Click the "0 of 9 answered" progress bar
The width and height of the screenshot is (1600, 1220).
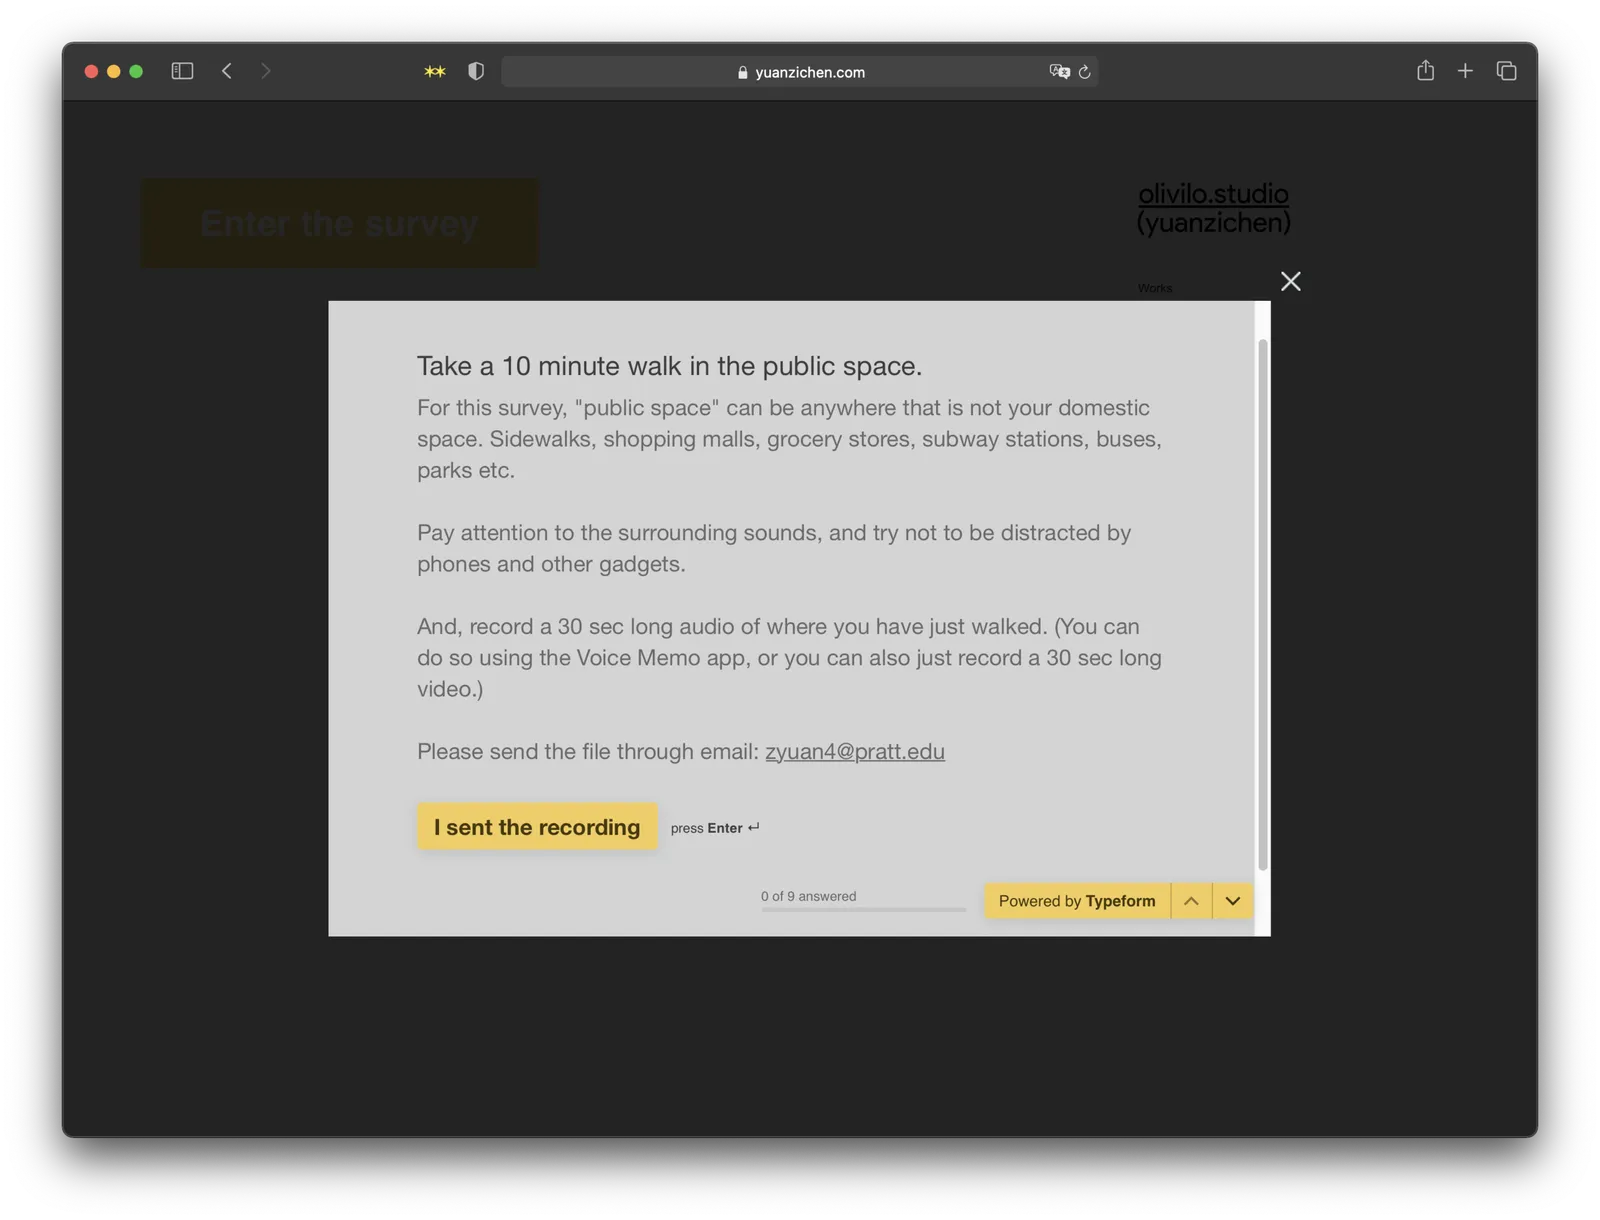coord(863,910)
